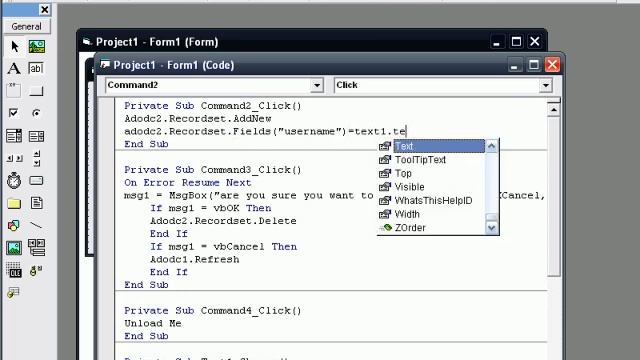Select the Shape control tool
Image resolution: width=640 pixels, height=360 pixels.
(x=14, y=225)
